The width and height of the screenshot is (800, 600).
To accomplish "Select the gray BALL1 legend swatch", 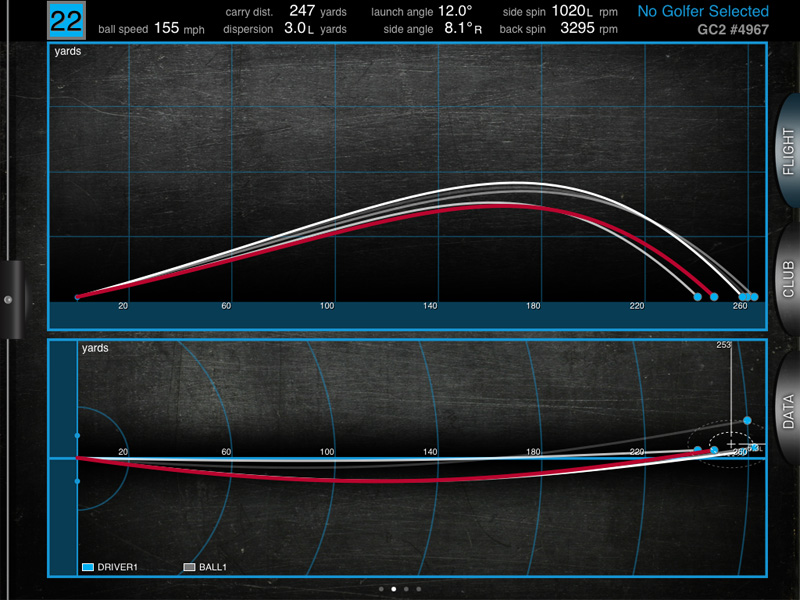I will click(x=189, y=567).
